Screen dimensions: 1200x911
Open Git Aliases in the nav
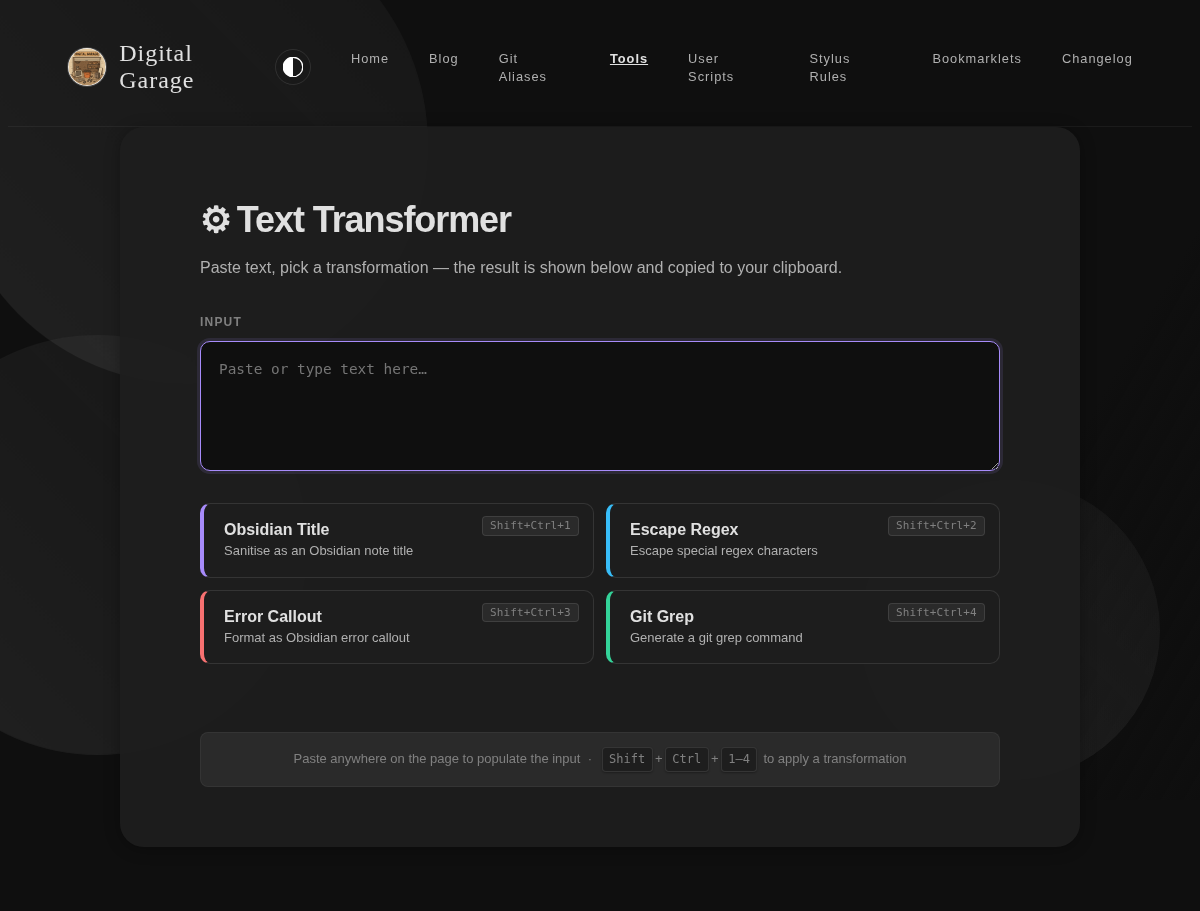click(523, 68)
